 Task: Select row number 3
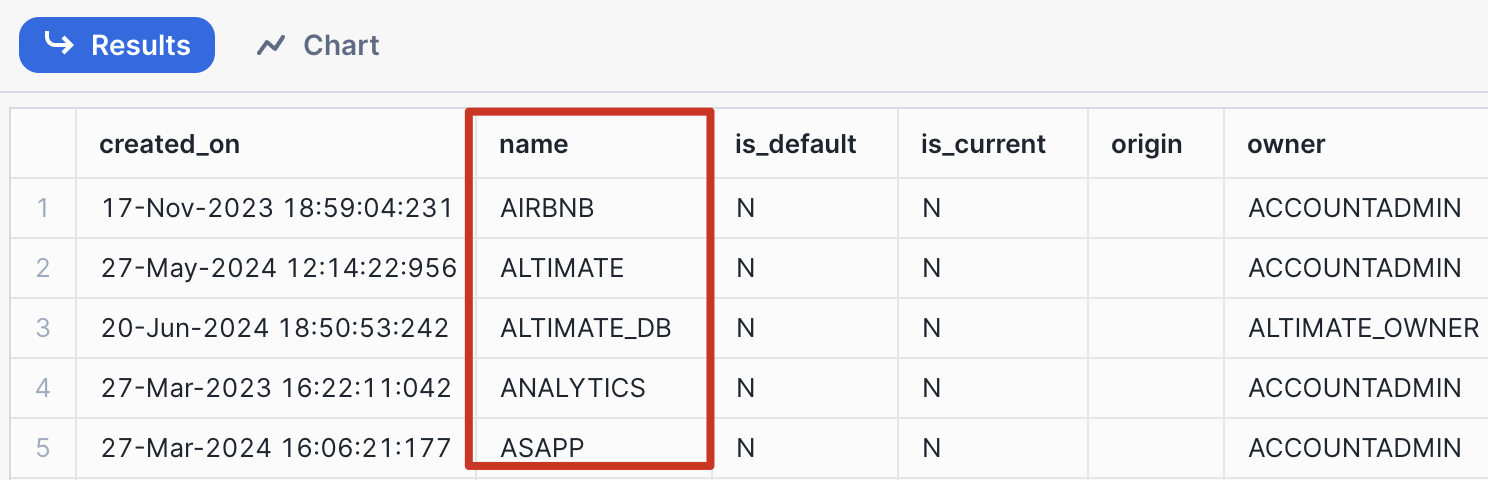click(x=42, y=328)
